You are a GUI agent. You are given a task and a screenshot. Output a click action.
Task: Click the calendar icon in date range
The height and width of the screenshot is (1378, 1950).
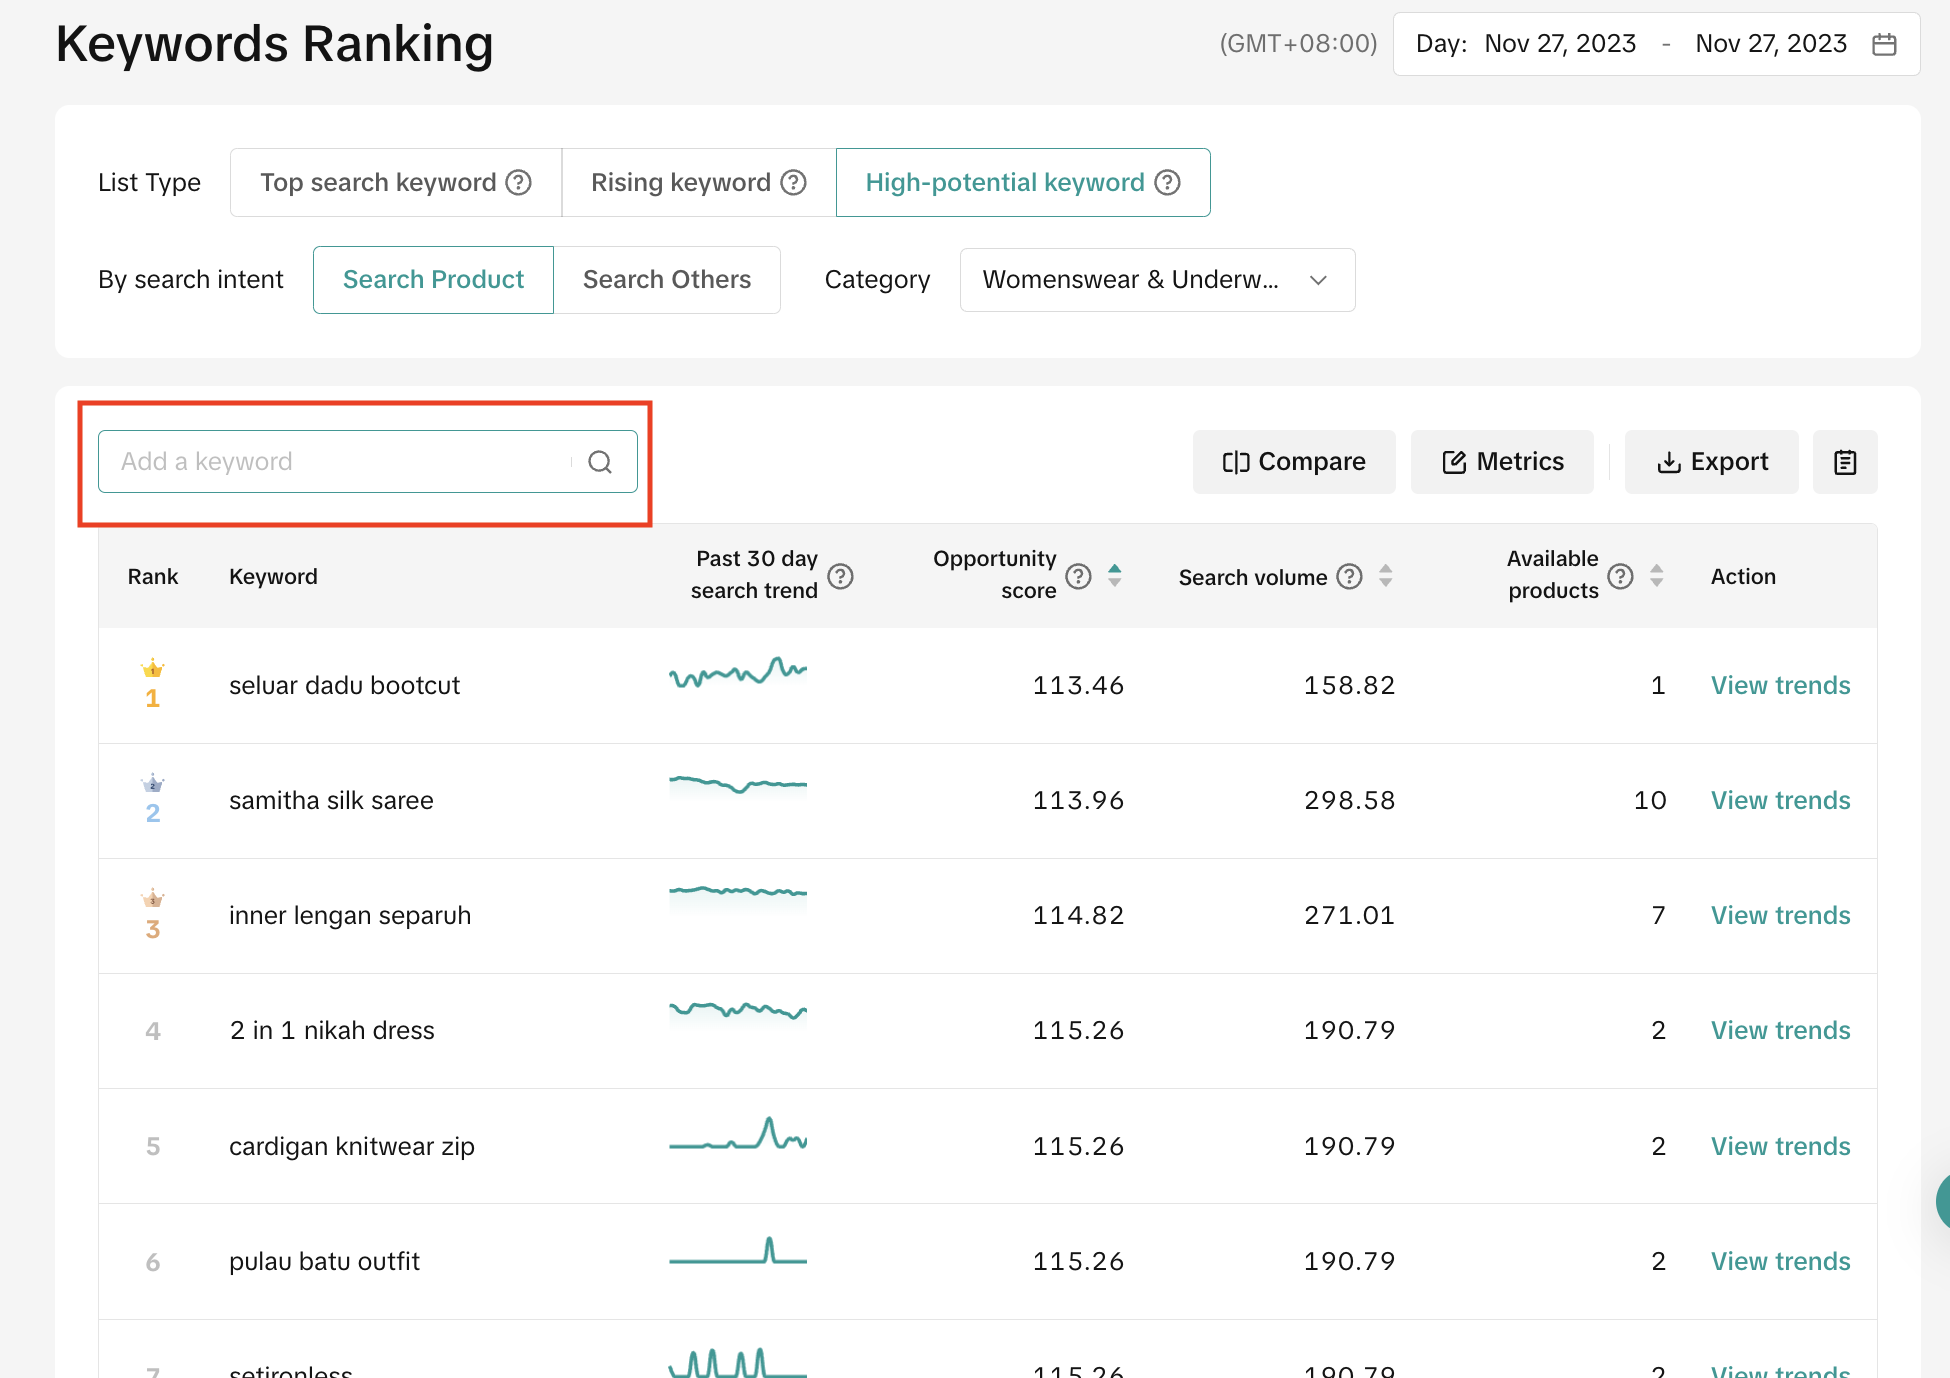coord(1884,44)
